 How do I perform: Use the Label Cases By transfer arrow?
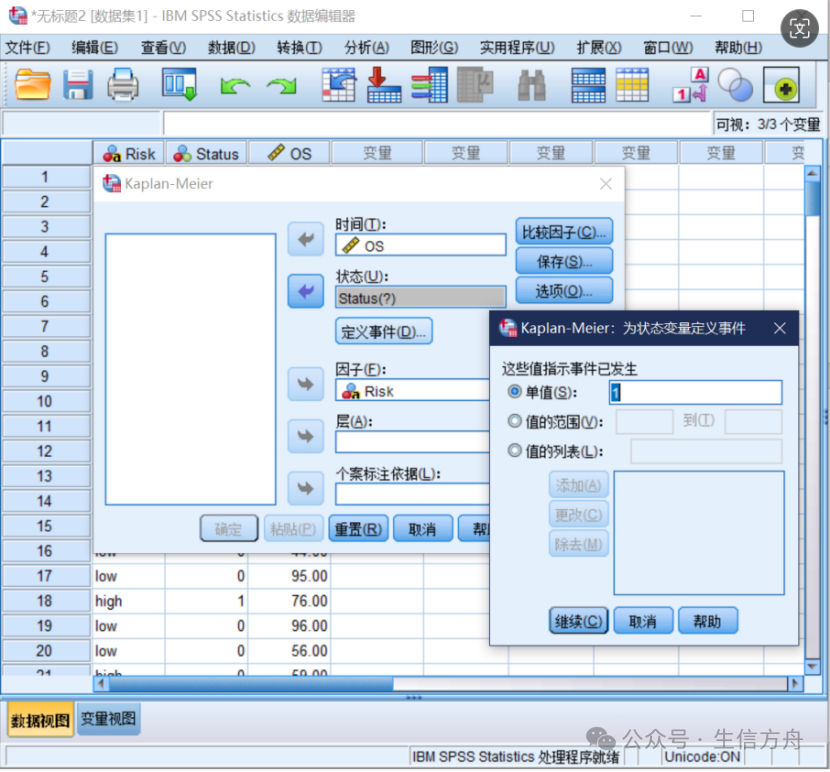(305, 488)
